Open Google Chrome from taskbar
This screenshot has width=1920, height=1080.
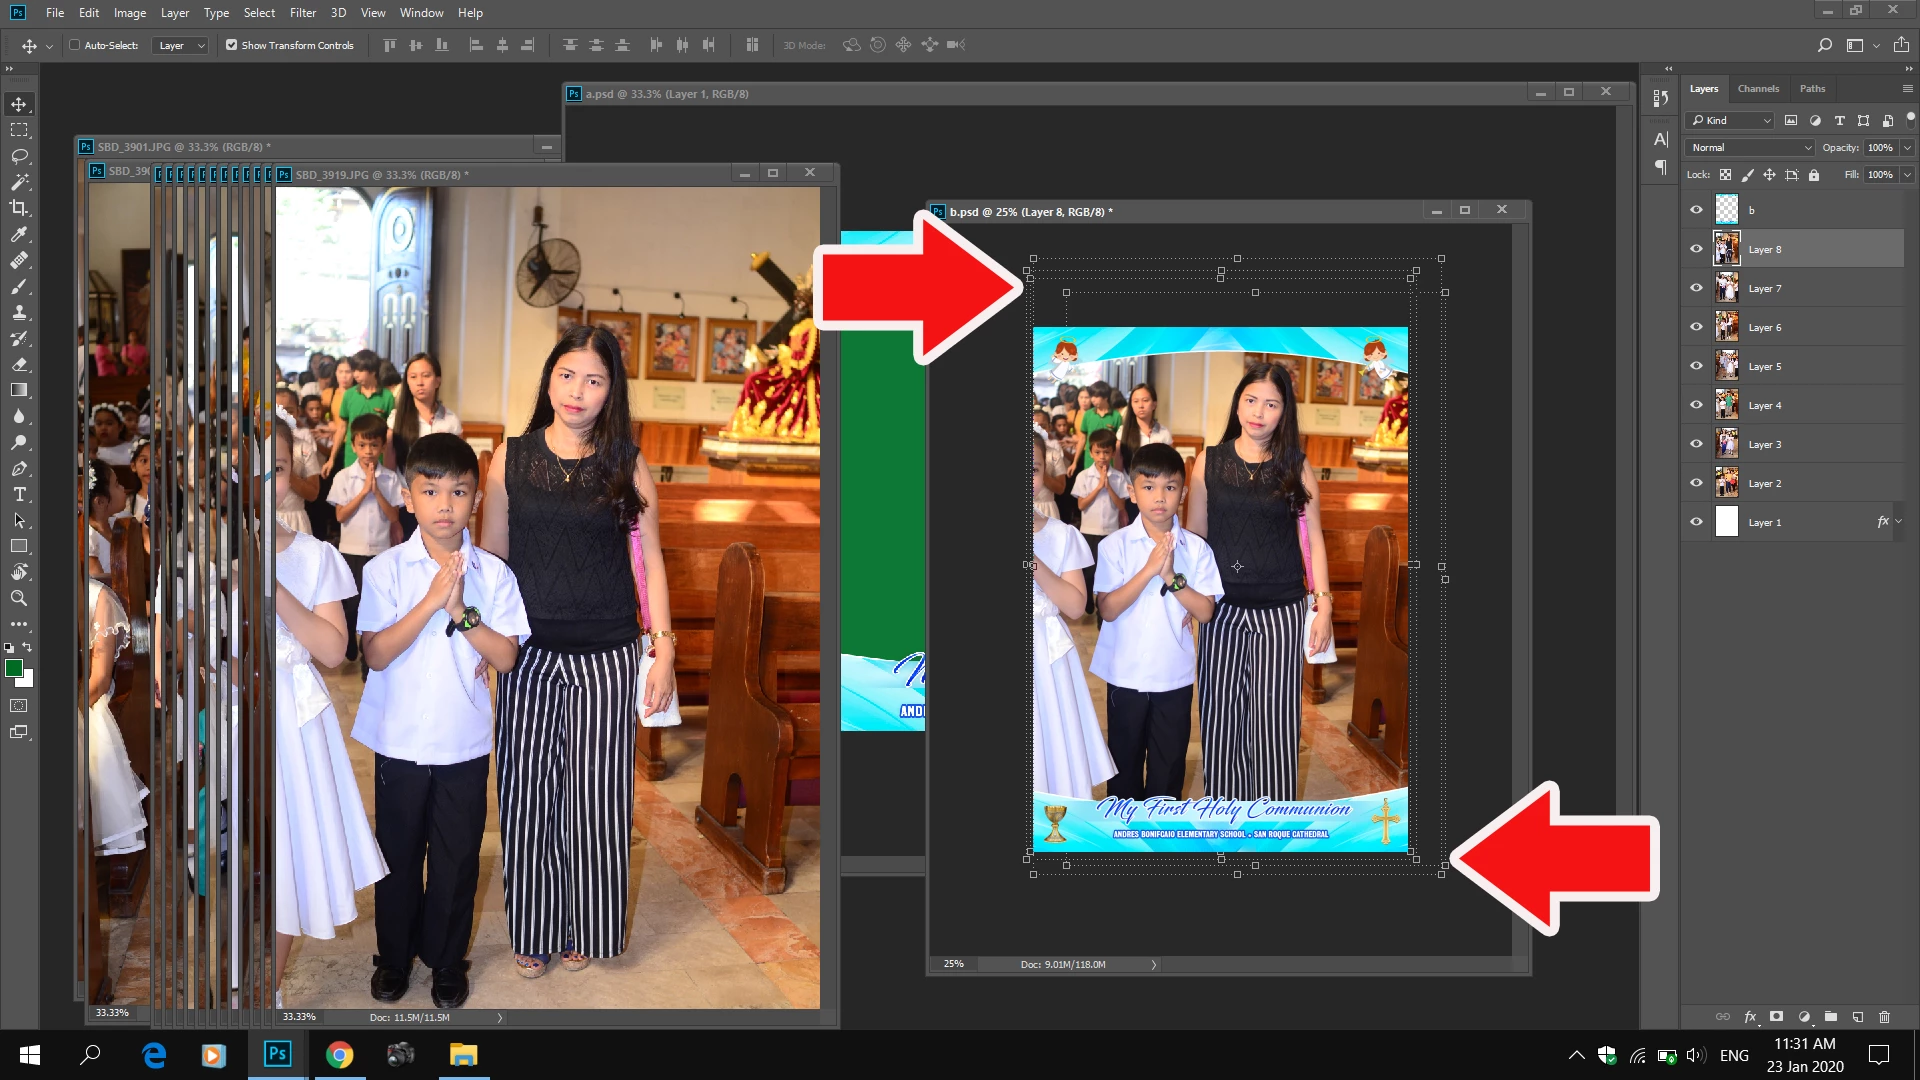[x=339, y=1055]
